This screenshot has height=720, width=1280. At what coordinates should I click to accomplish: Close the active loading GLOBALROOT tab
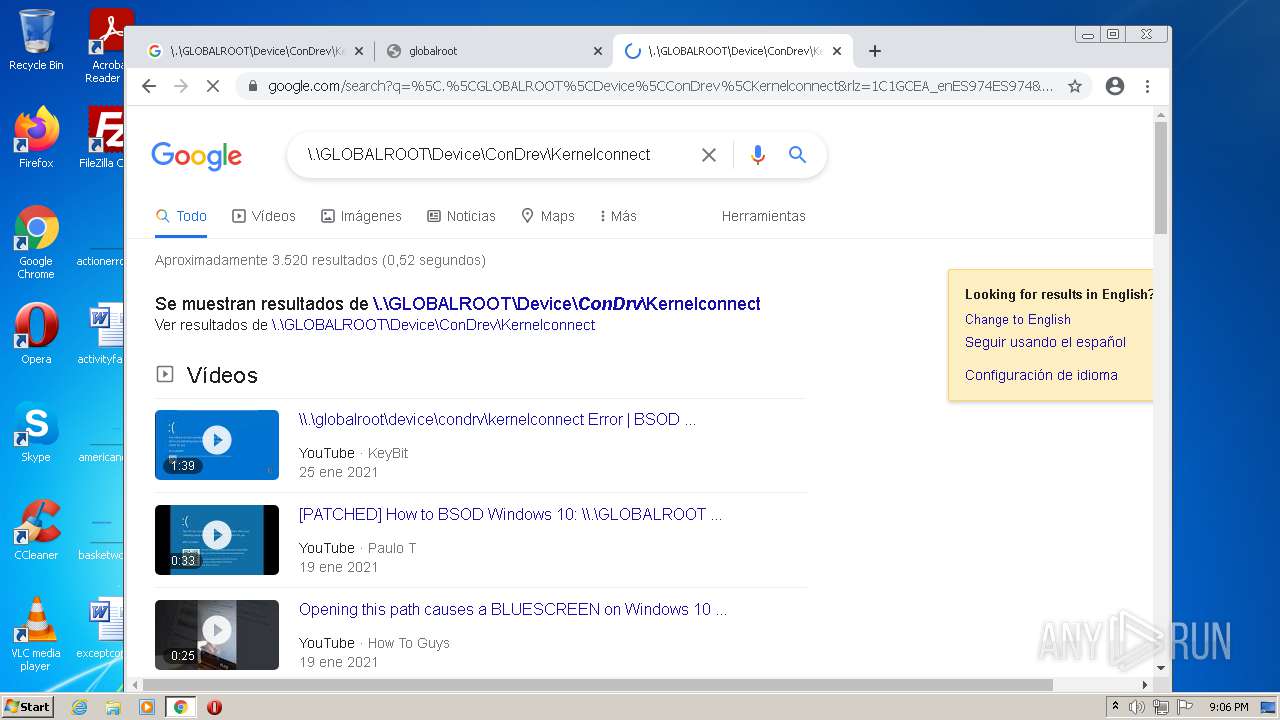click(837, 51)
